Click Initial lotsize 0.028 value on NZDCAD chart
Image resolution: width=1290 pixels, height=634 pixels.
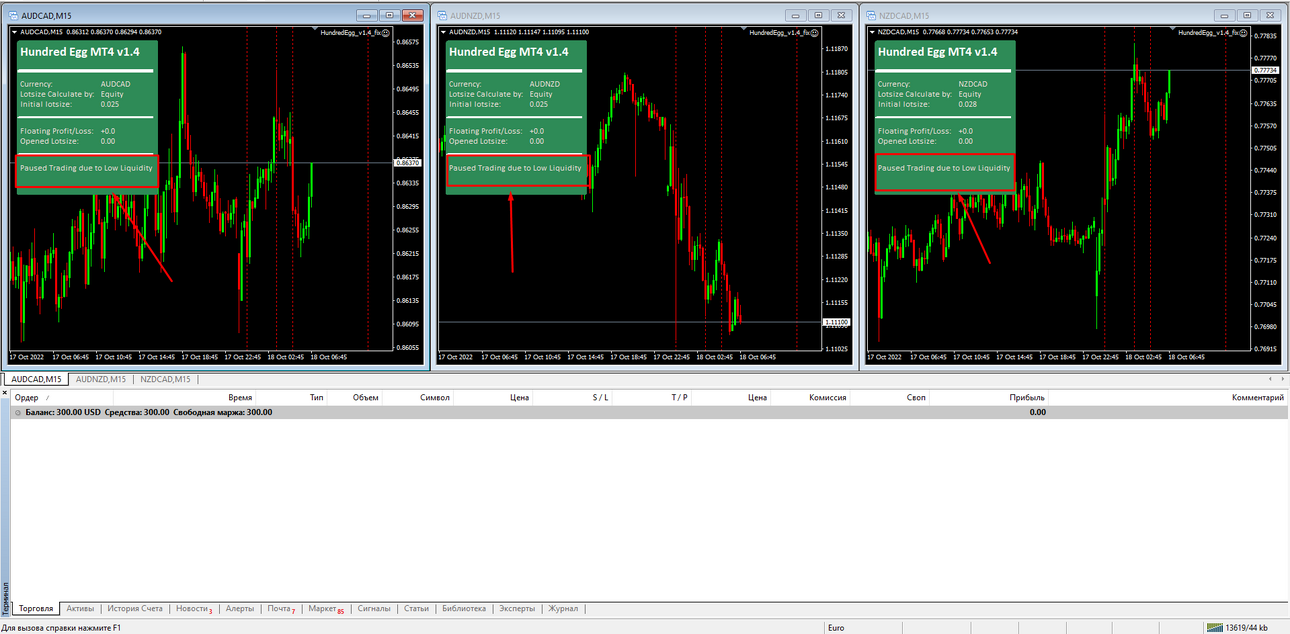point(967,104)
